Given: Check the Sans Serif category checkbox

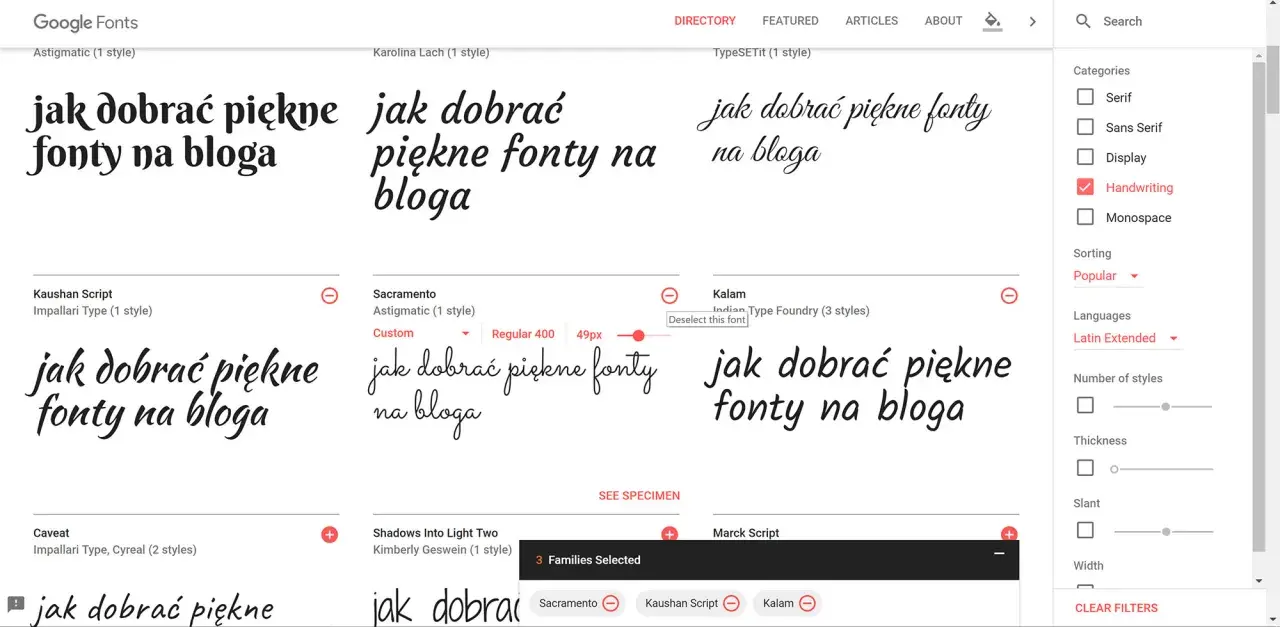Looking at the screenshot, I should tap(1085, 127).
